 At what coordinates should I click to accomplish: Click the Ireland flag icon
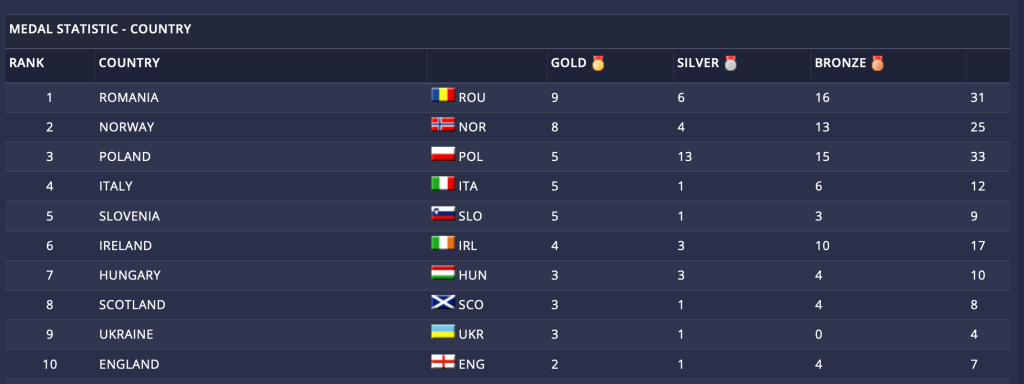point(443,244)
